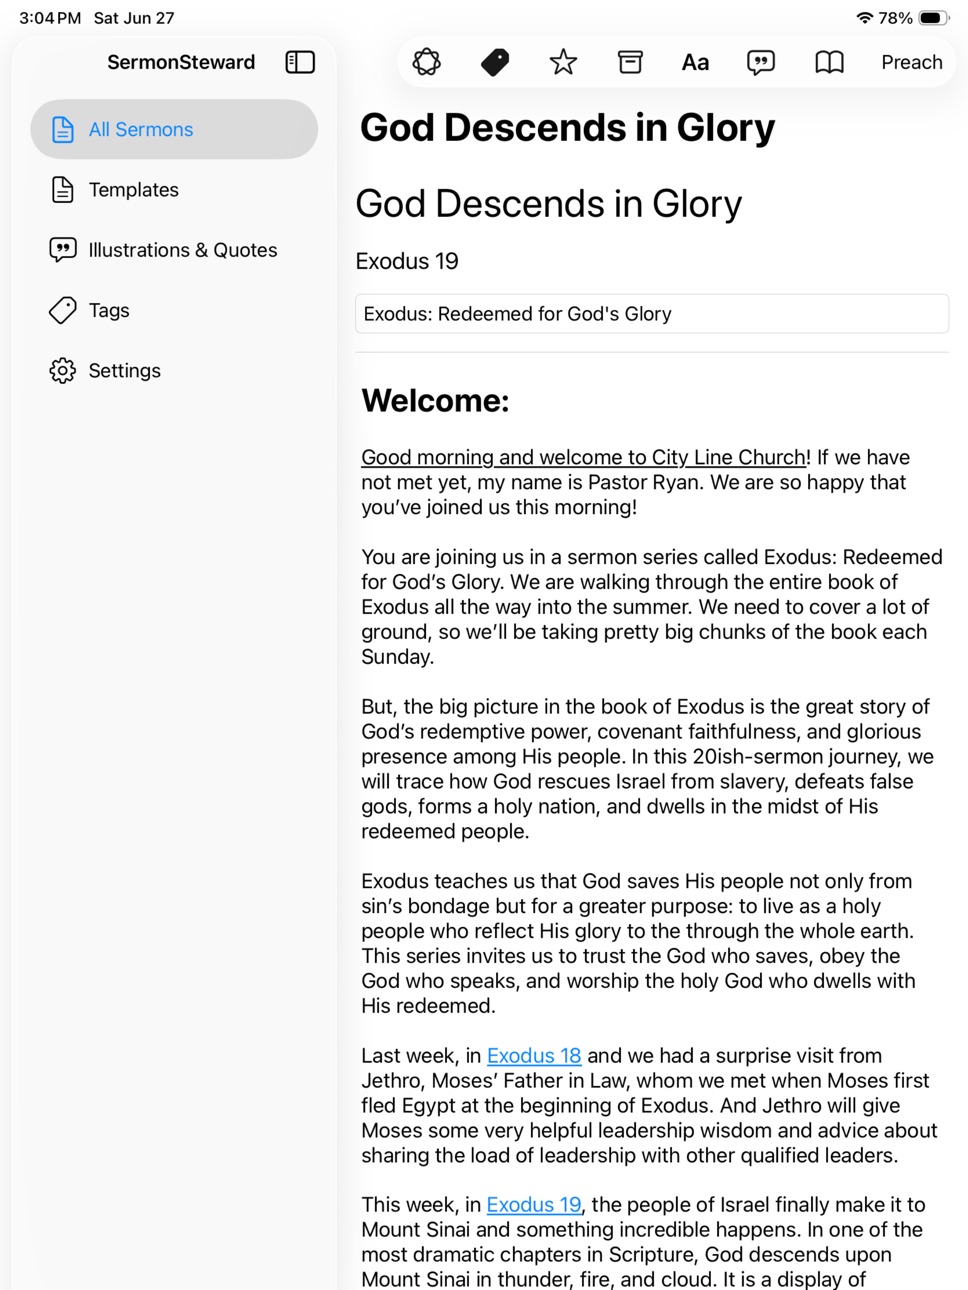Open the book reading view icon

coord(829,62)
